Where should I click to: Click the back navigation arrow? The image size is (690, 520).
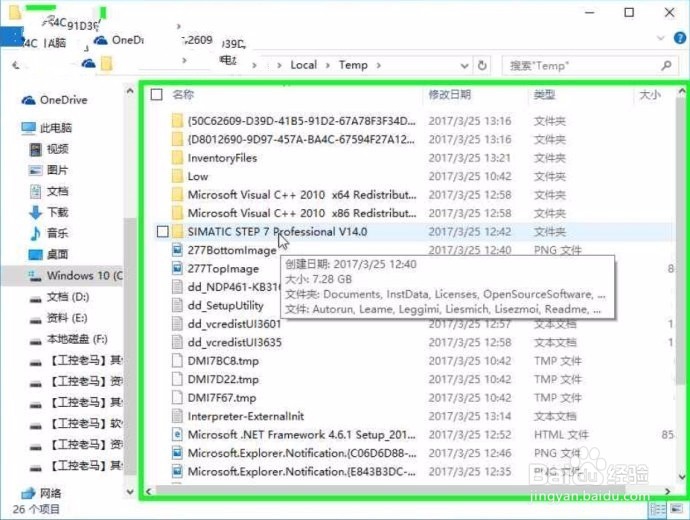(16, 66)
